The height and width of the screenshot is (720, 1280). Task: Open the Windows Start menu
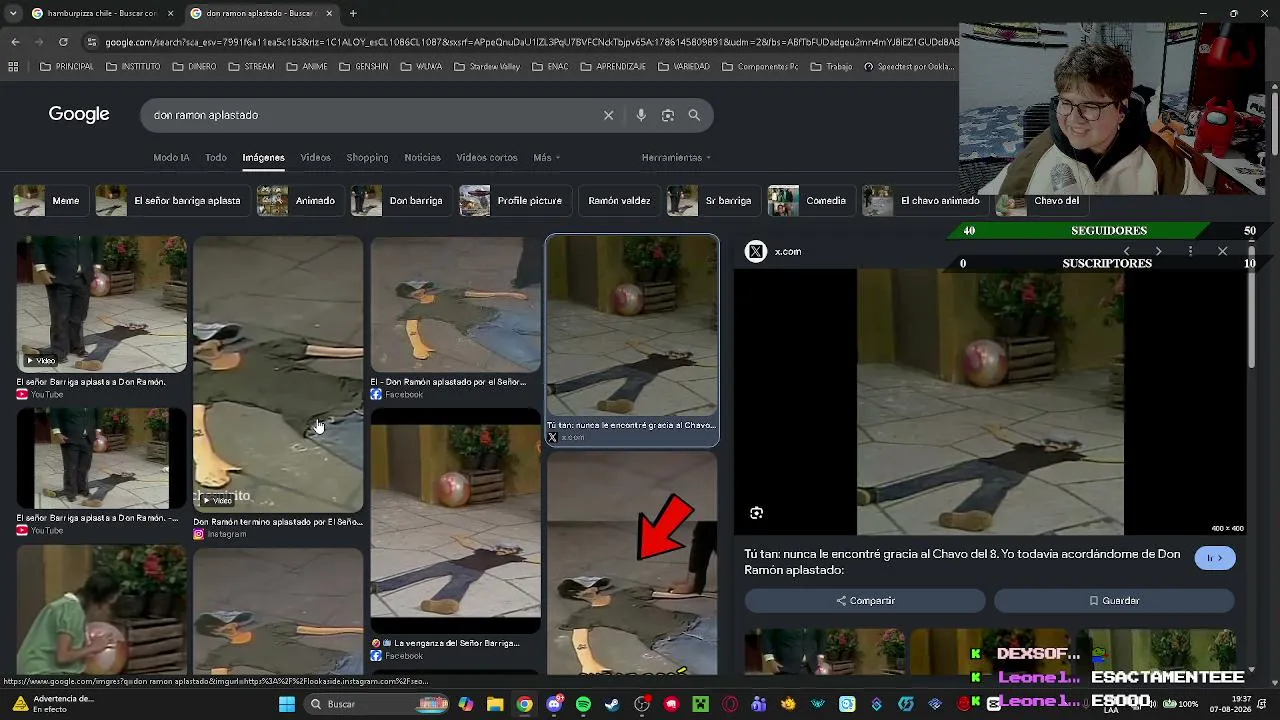coord(287,704)
